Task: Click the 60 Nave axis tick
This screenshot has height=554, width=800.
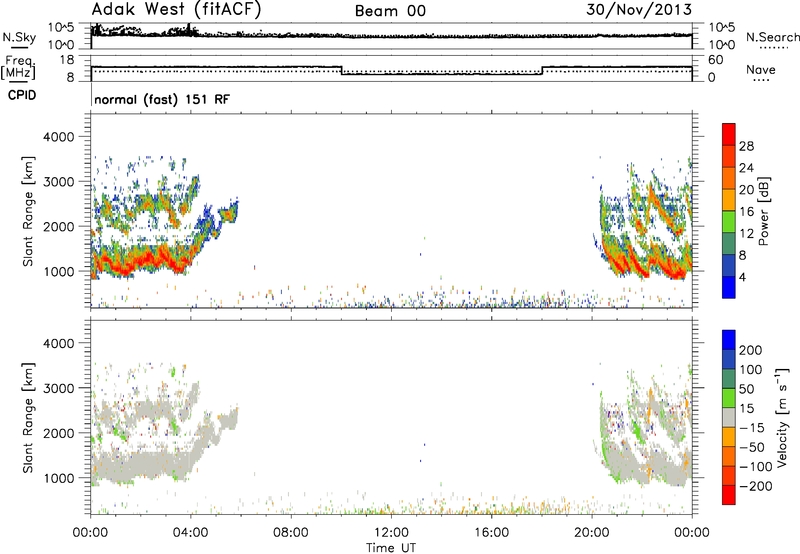Action: [715, 60]
